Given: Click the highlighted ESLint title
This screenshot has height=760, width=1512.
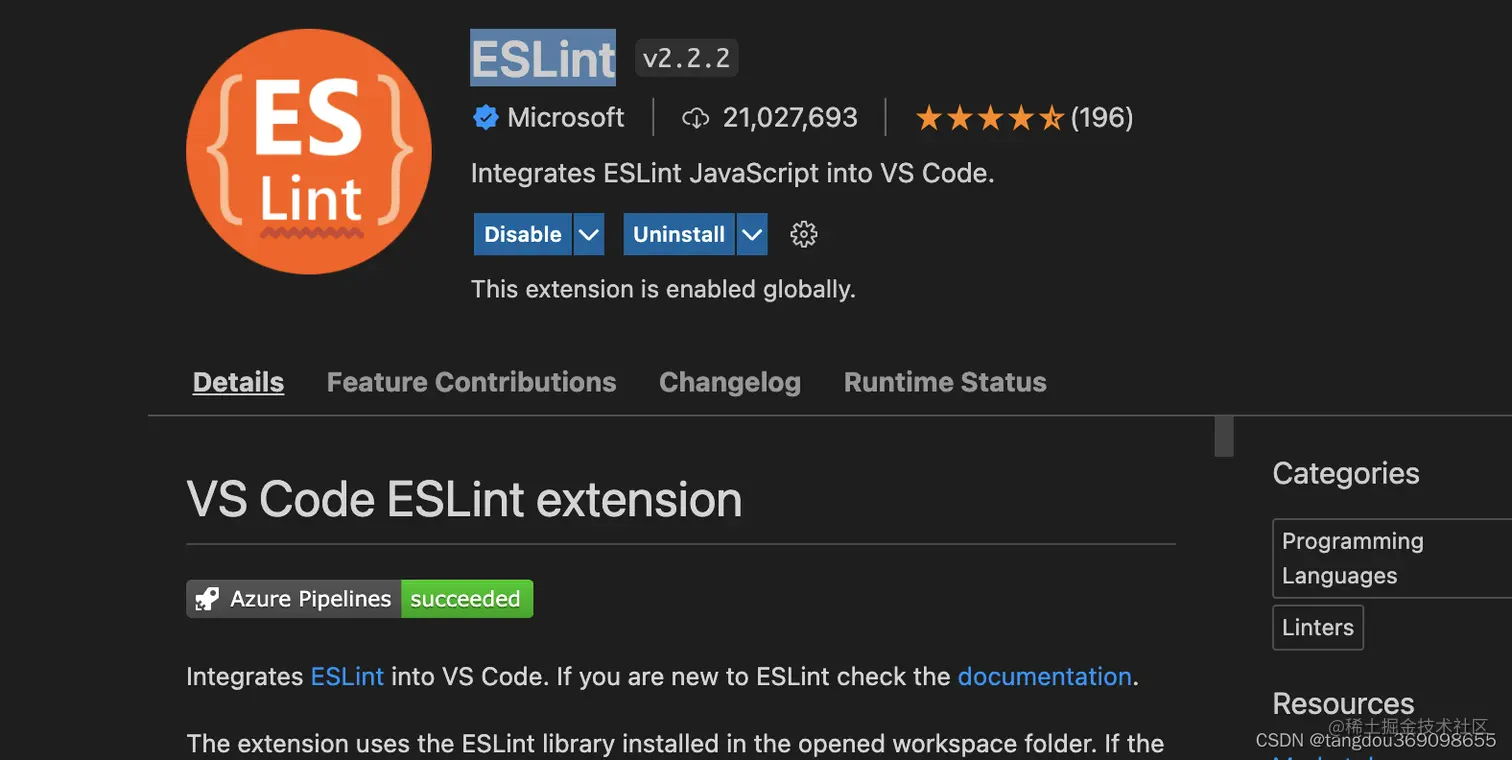Looking at the screenshot, I should [x=543, y=58].
